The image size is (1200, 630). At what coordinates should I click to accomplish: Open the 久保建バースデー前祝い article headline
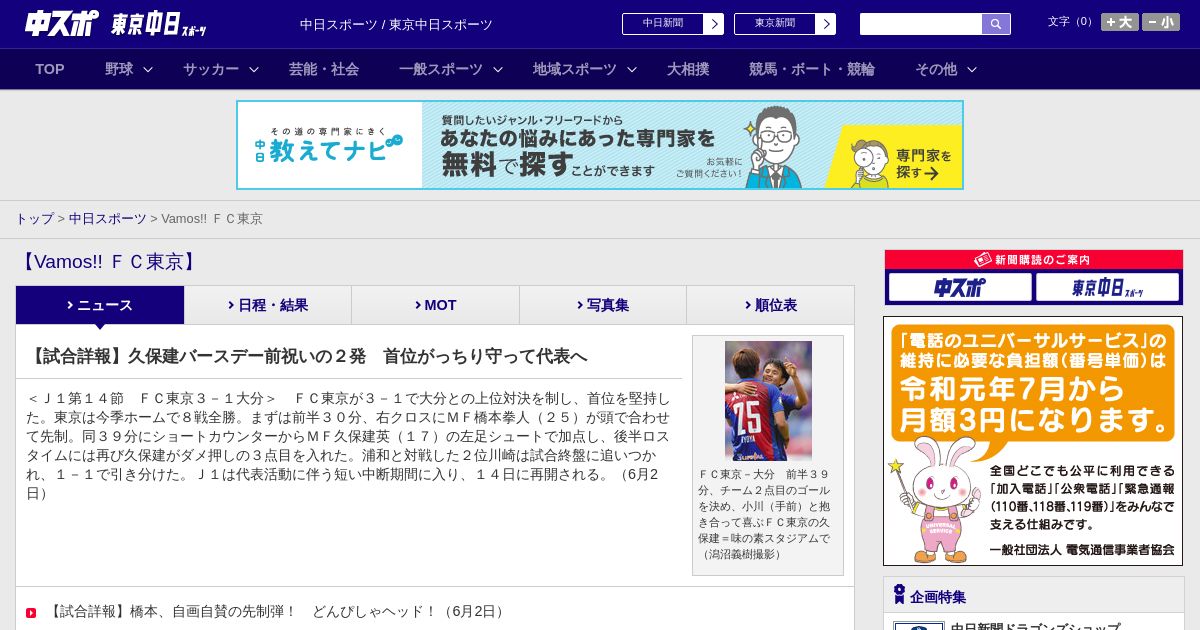307,356
